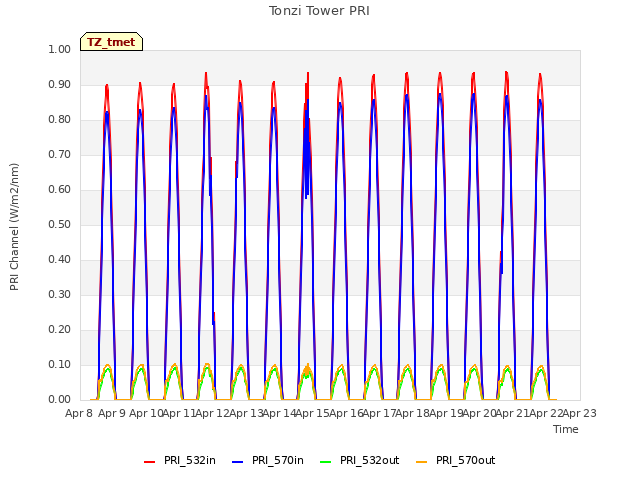640x480 pixels.
Task: Click the green PRI_532out legend swatch
Action: [x=326, y=462]
